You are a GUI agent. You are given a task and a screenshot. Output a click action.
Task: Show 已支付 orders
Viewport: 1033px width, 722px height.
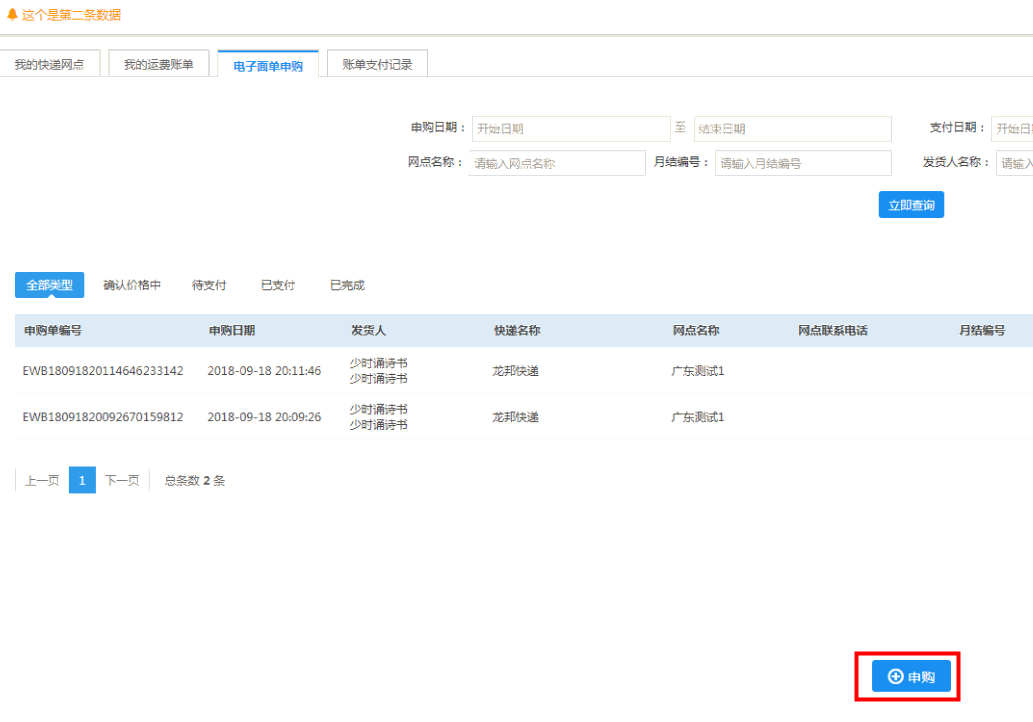[278, 285]
